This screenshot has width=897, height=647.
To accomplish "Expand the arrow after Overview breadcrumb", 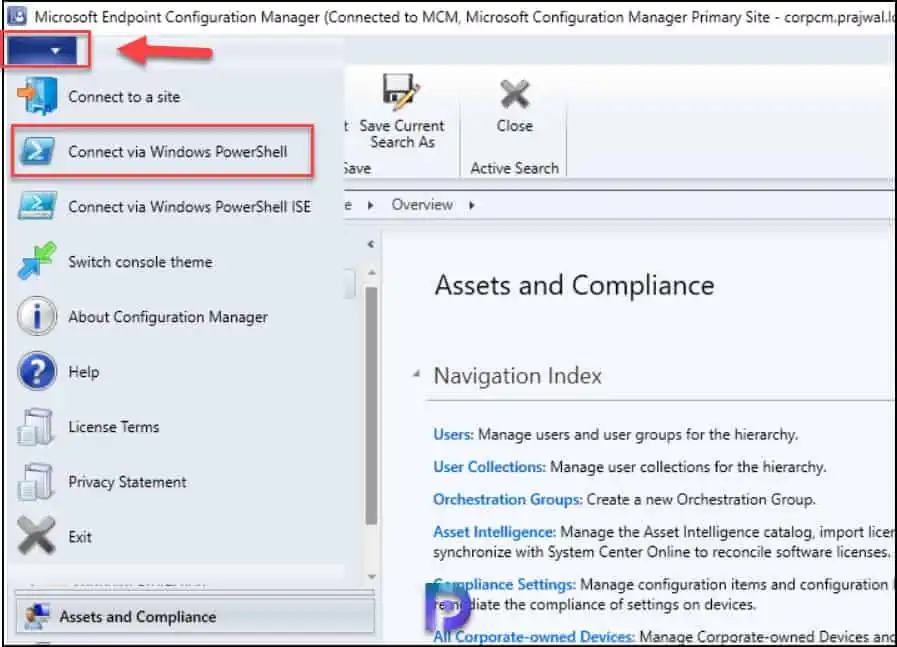I will [472, 205].
